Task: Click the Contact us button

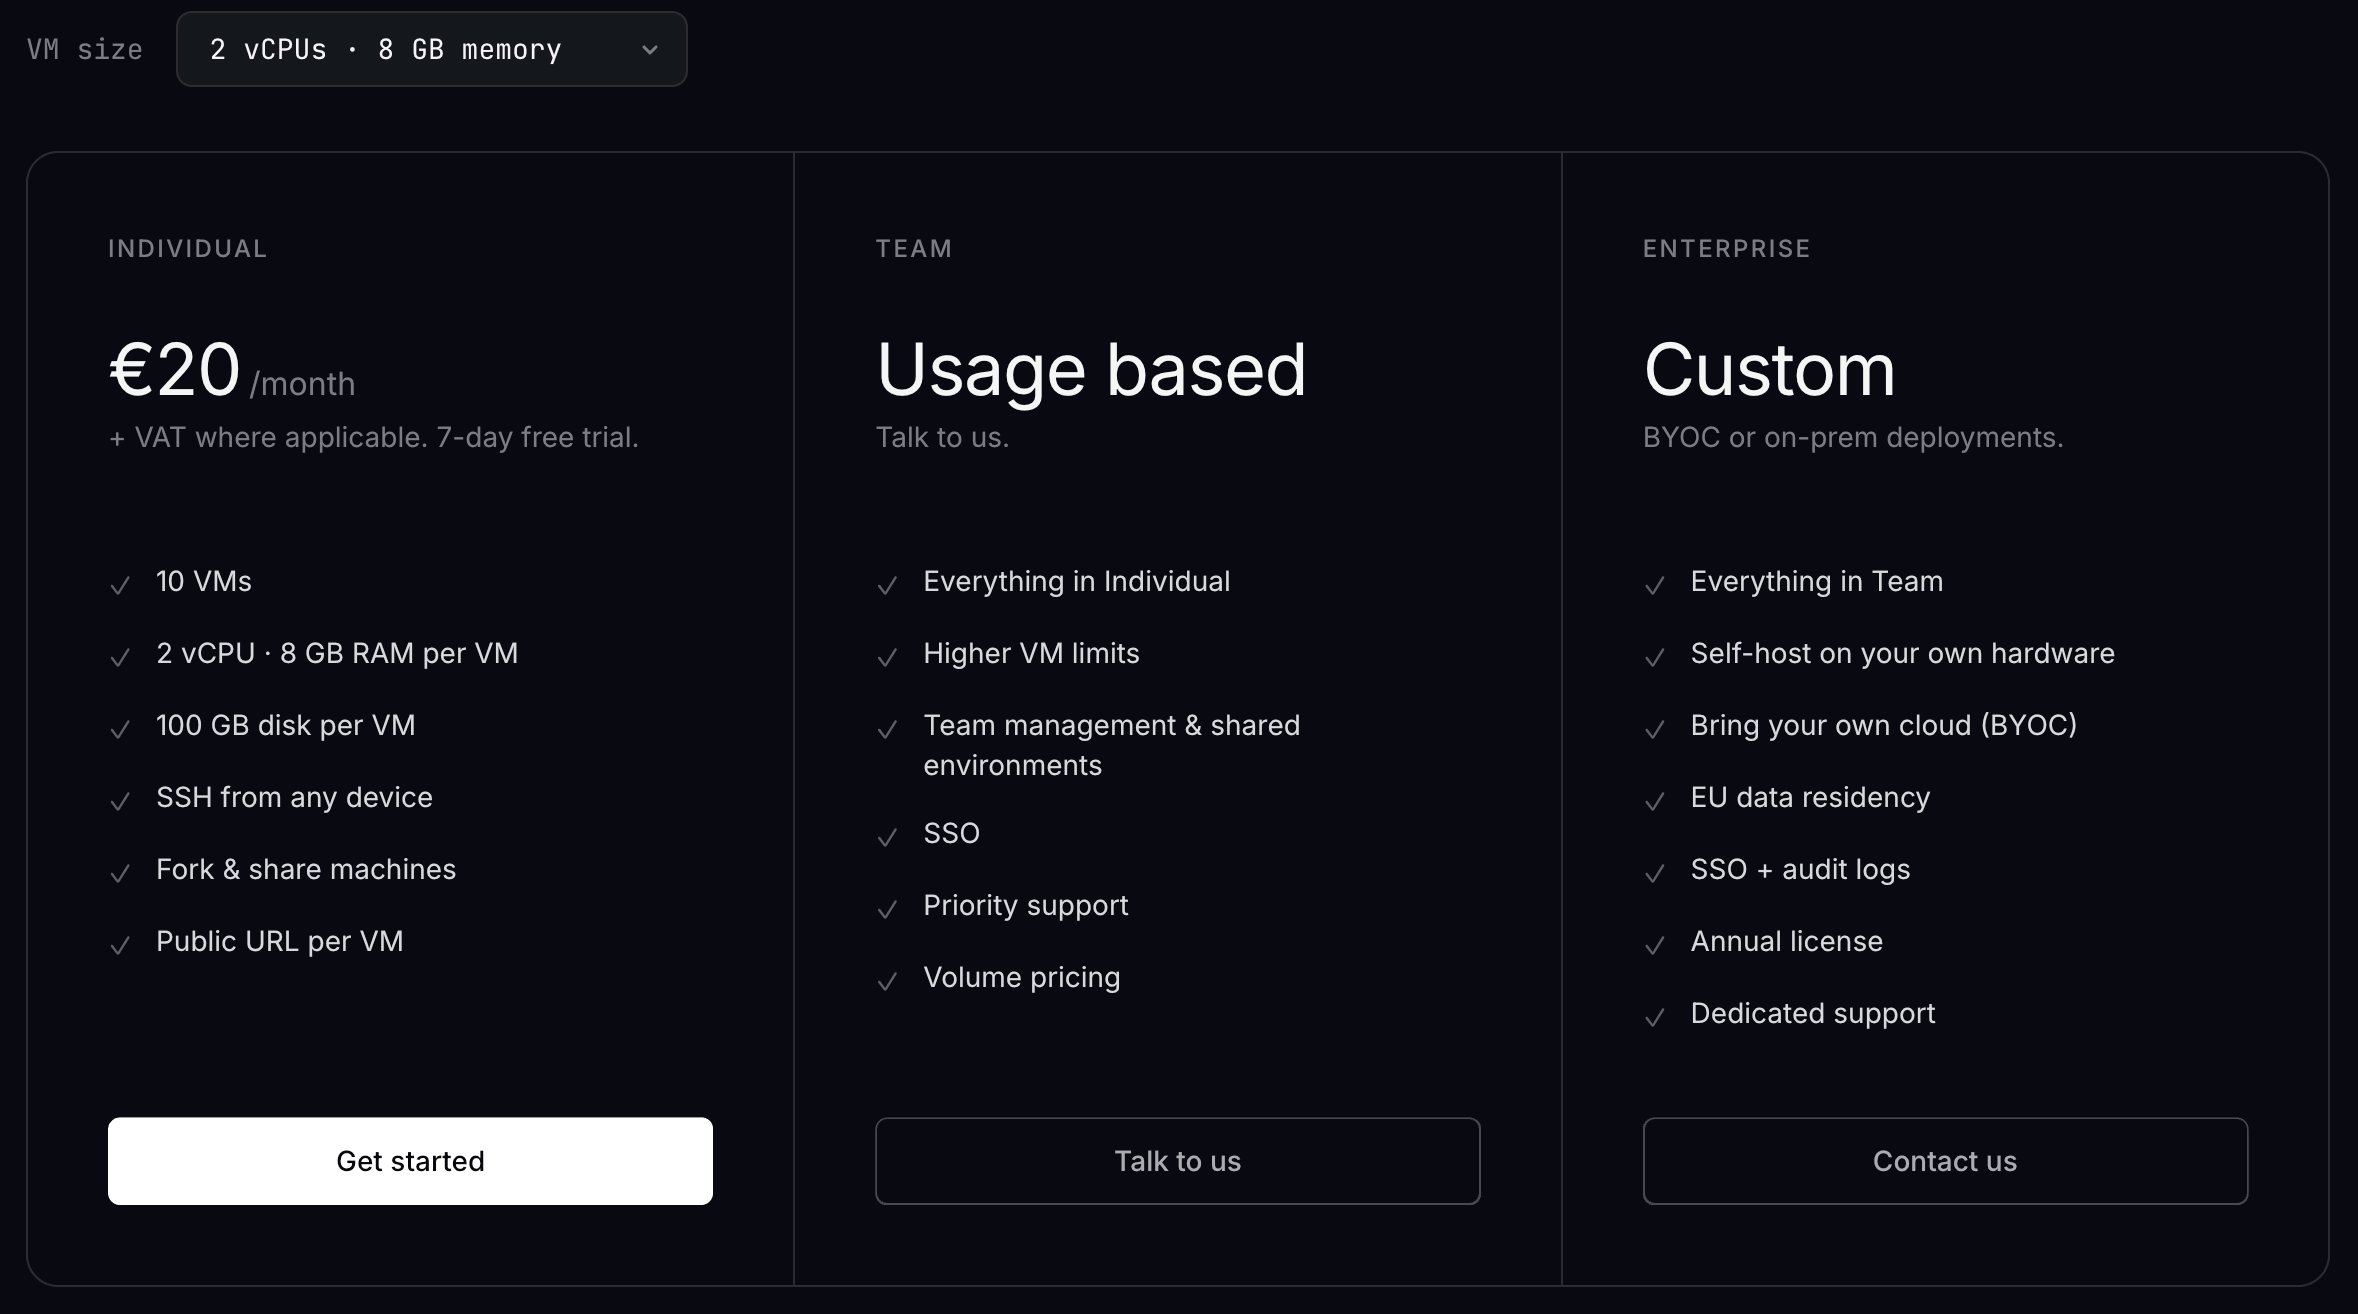Action: [1945, 1161]
